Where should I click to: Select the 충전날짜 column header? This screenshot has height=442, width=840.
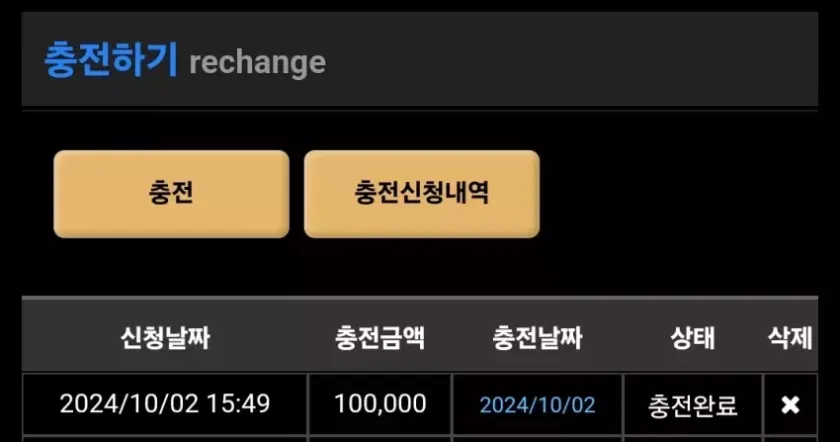click(537, 338)
